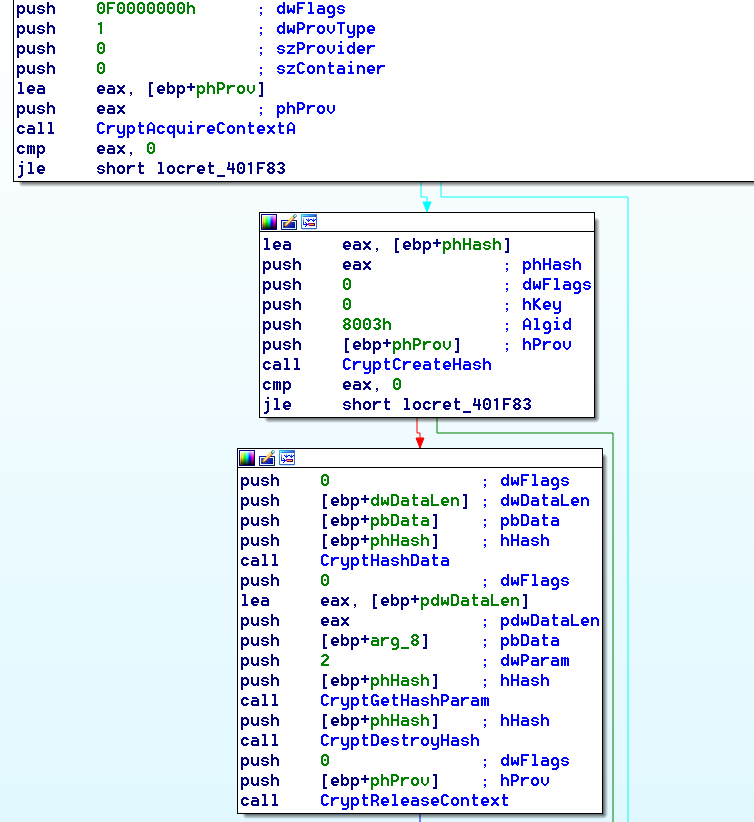Click group nodes icon in CryptCreateHash block
Screen dimensions: 754x822
click(x=309, y=222)
